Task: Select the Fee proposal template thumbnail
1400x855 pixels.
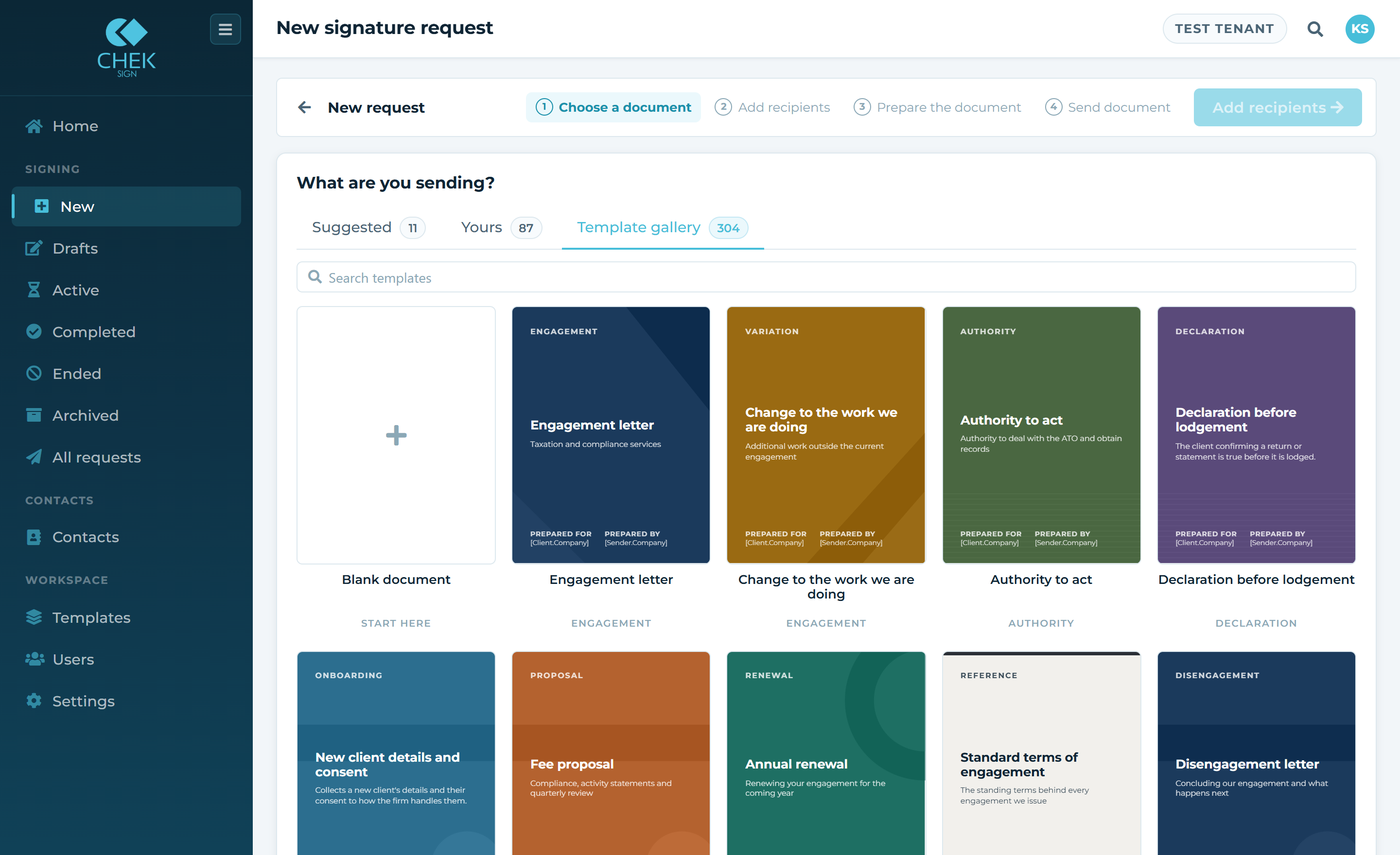Action: (x=611, y=753)
